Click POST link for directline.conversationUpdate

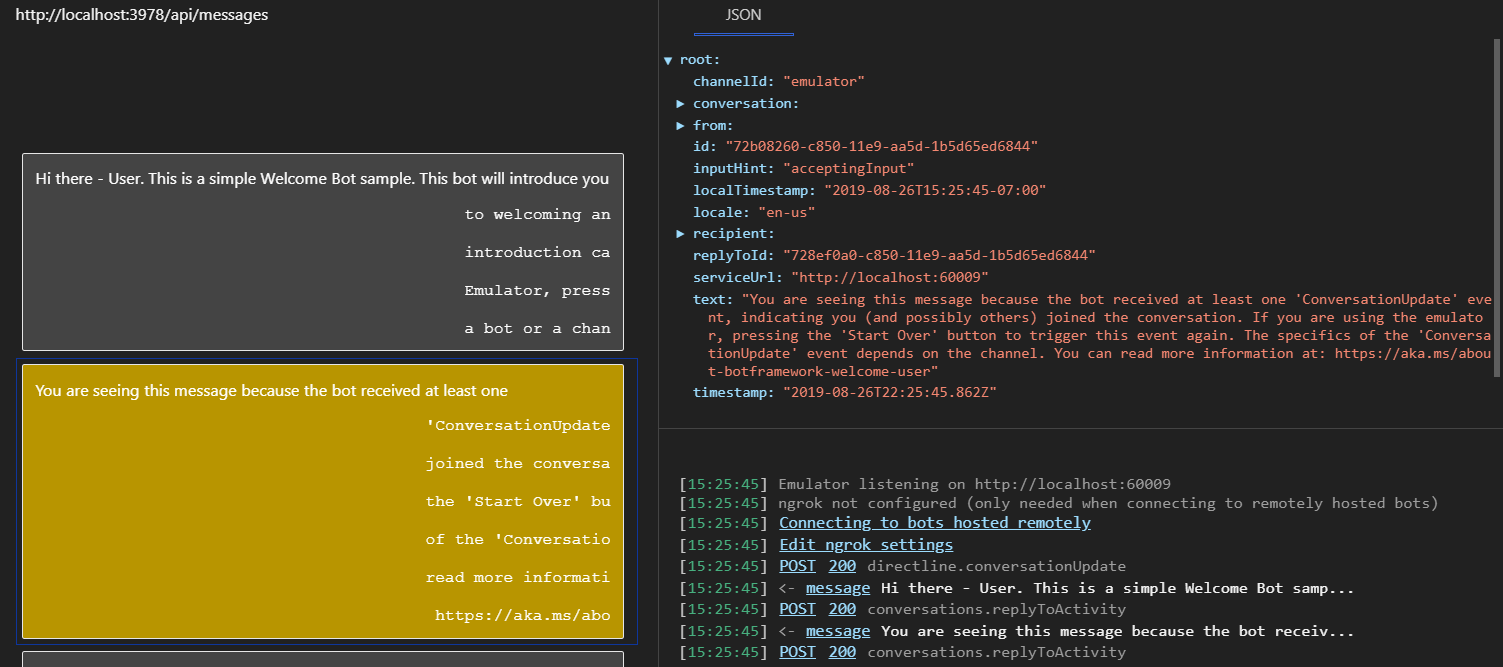(798, 566)
